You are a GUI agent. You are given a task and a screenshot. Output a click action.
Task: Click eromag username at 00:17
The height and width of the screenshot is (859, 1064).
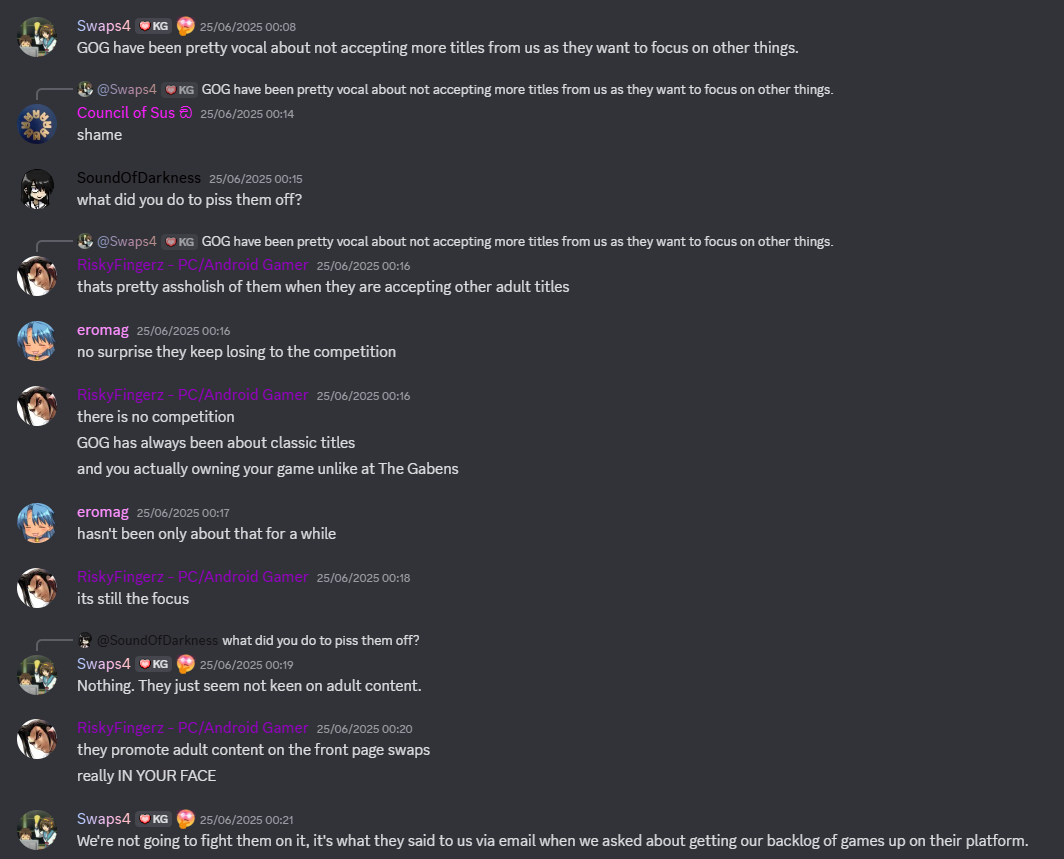point(102,512)
